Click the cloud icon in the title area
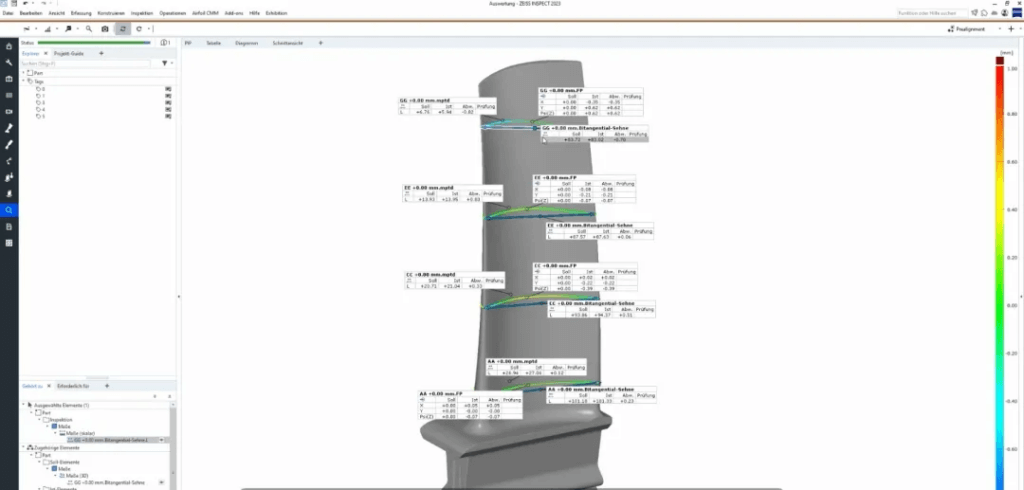The height and width of the screenshot is (490, 1024). click(994, 12)
